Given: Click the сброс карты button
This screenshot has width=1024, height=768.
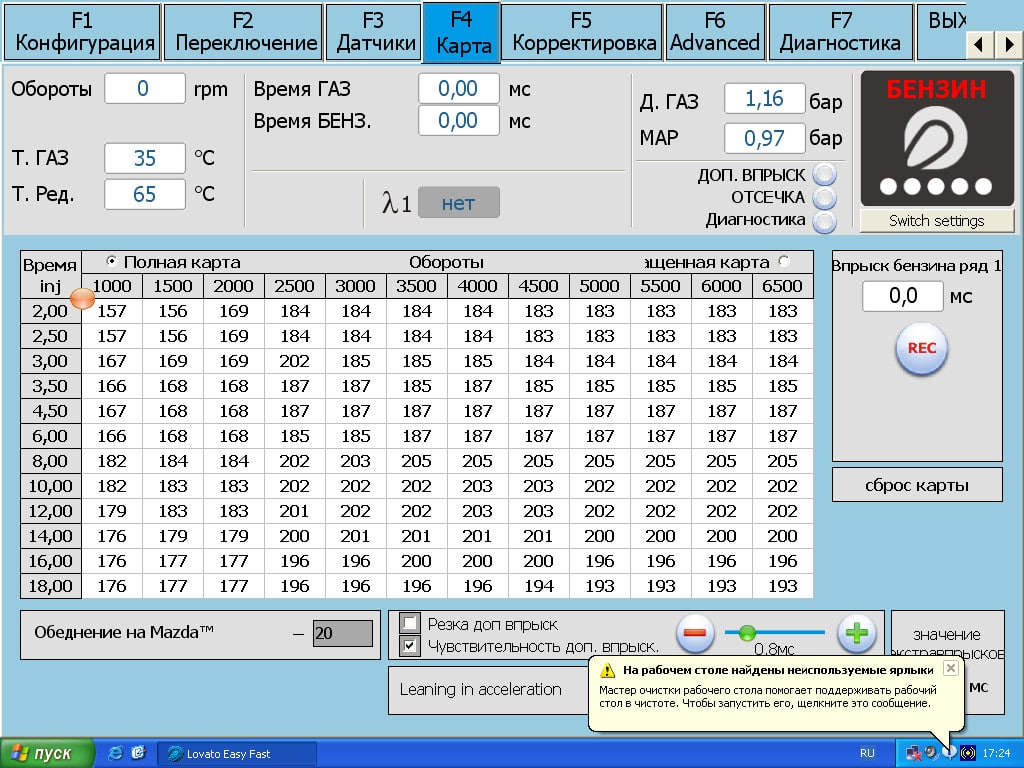Looking at the screenshot, I should [x=917, y=485].
